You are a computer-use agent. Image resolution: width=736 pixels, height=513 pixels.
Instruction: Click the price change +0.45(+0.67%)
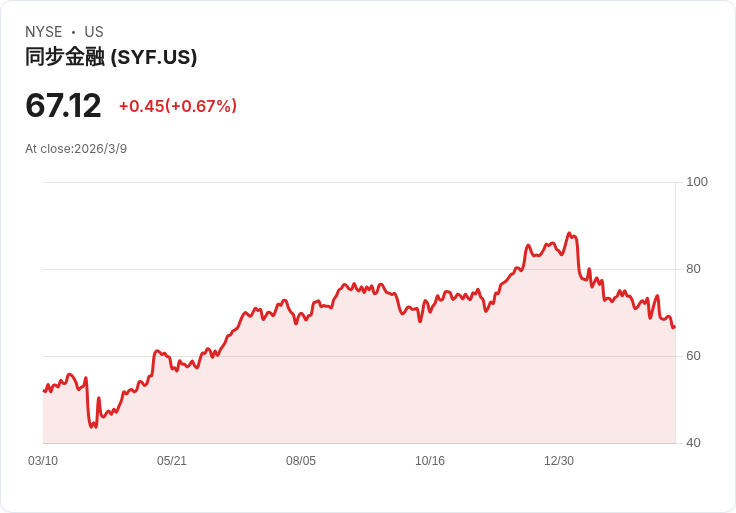(178, 106)
